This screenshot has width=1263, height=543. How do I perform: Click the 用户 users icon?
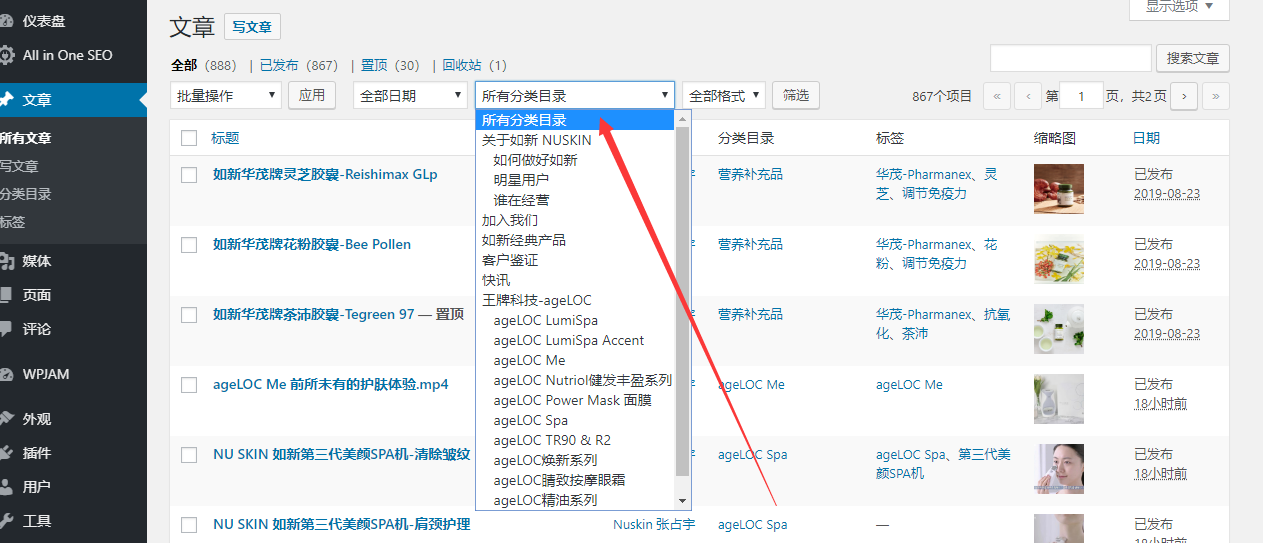[6, 487]
